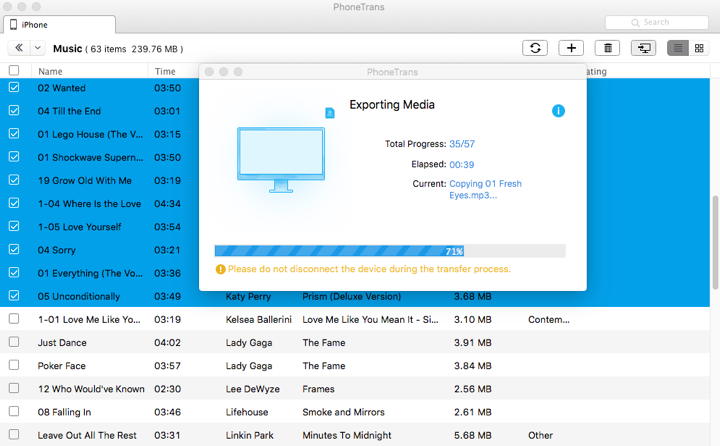
Task: Click the trash delete button
Action: pyautogui.click(x=607, y=48)
